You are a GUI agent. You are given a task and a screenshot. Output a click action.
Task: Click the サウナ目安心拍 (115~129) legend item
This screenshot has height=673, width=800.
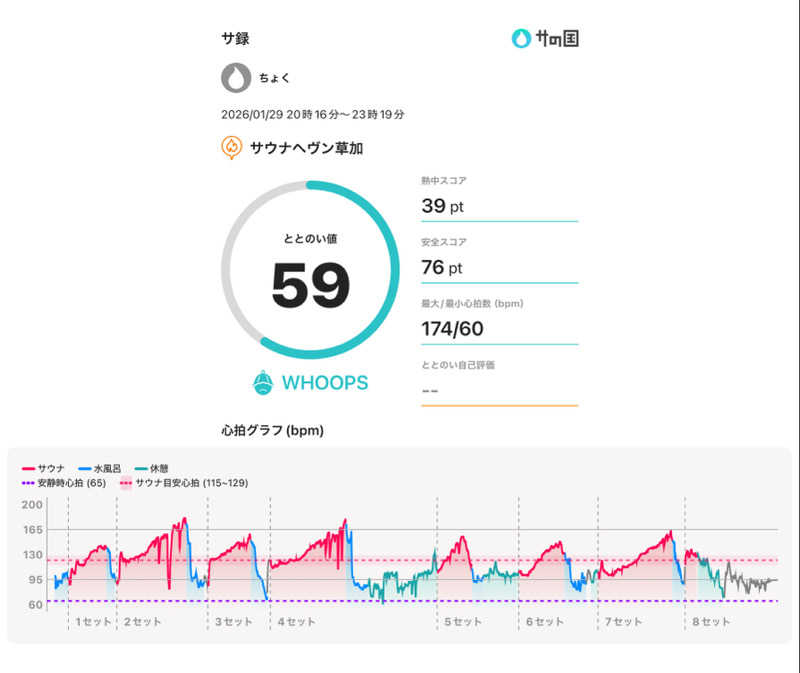(x=184, y=483)
